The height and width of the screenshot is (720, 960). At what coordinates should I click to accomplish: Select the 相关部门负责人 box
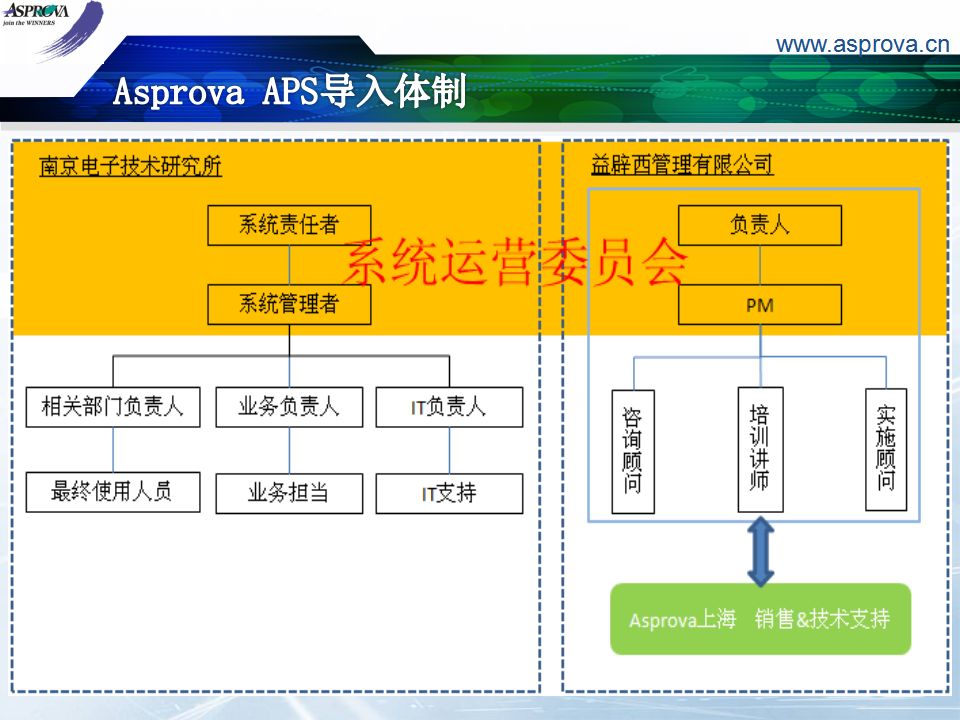click(x=113, y=407)
